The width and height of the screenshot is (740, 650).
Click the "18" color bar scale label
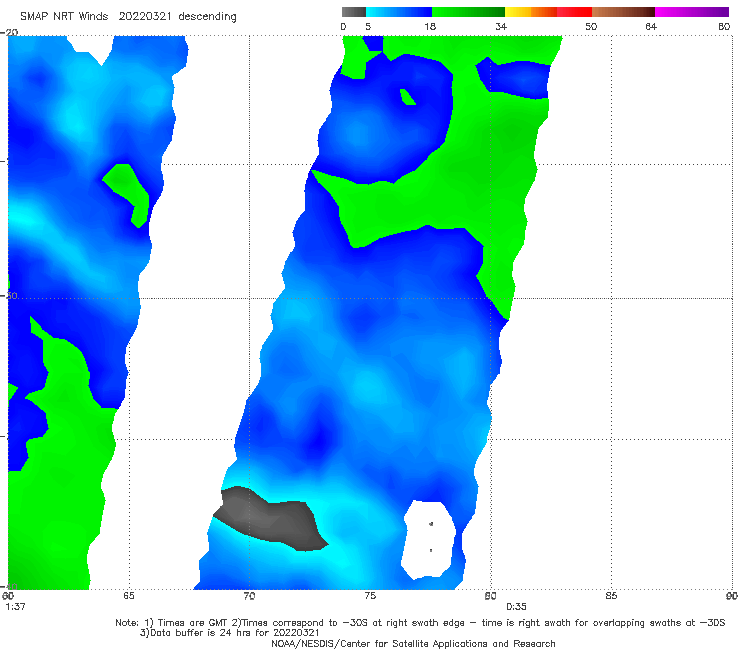[430, 26]
